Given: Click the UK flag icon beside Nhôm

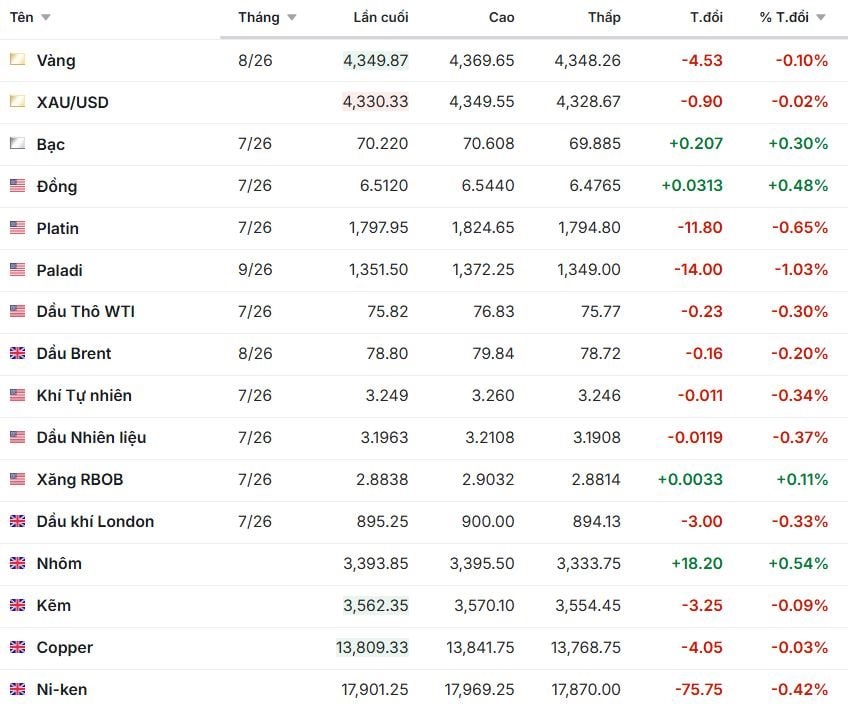Looking at the screenshot, I should click(x=17, y=563).
